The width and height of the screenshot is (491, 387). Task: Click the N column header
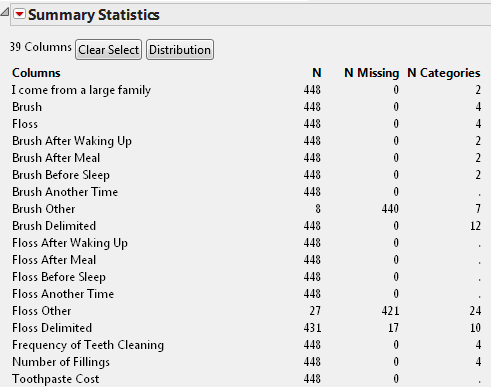(x=317, y=73)
